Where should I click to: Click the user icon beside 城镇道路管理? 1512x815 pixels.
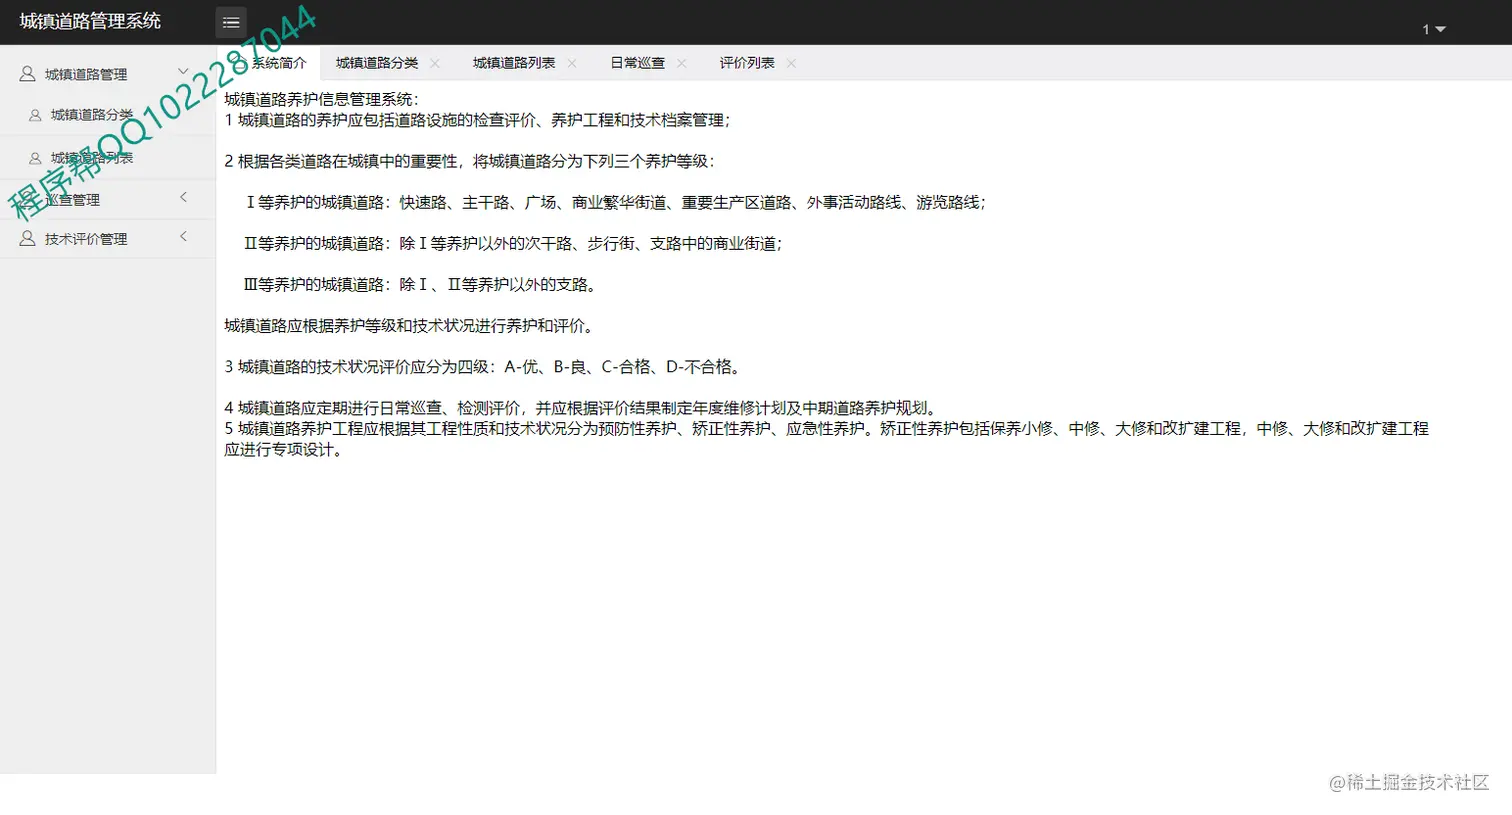click(x=26, y=73)
